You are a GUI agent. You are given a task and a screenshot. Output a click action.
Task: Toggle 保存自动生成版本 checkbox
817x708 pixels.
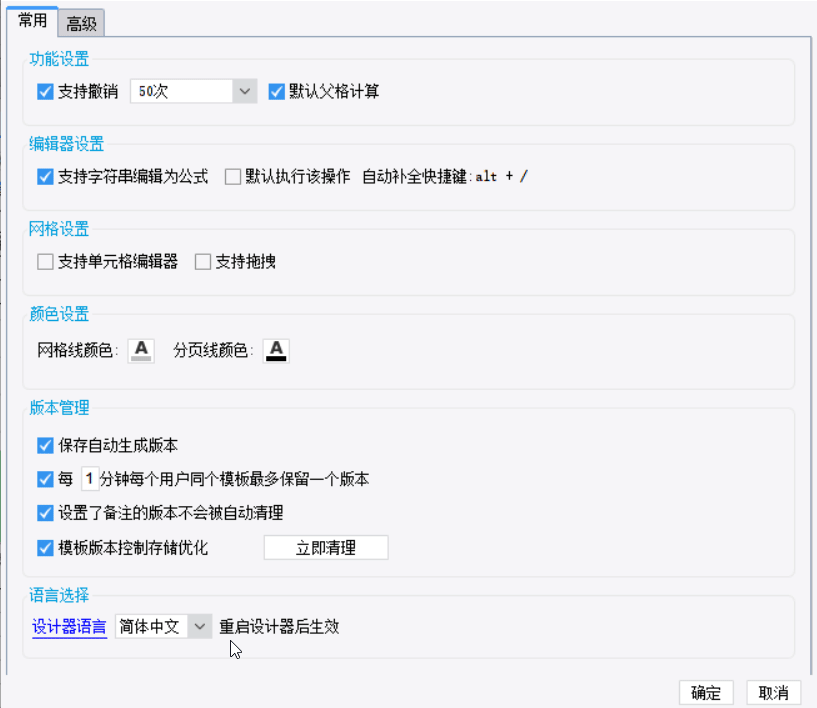click(45, 445)
